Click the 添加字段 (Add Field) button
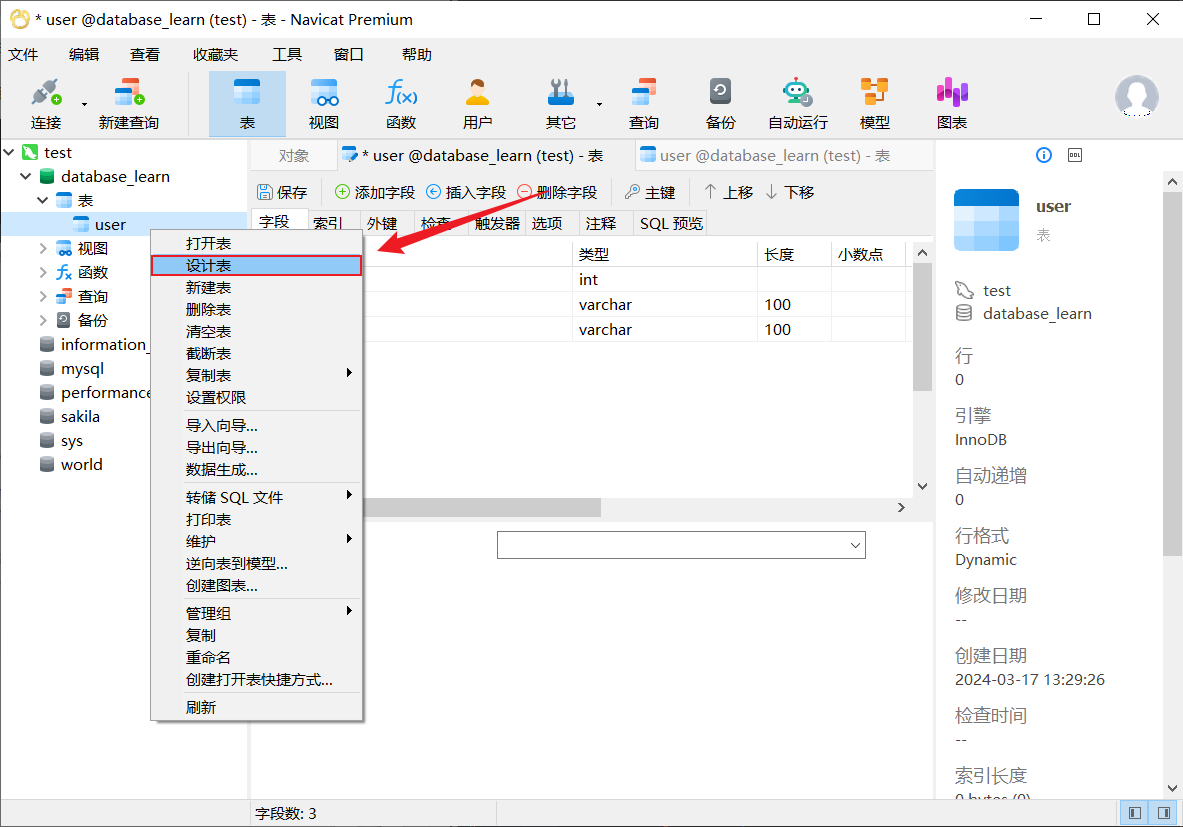This screenshot has height=827, width=1183. tap(374, 192)
